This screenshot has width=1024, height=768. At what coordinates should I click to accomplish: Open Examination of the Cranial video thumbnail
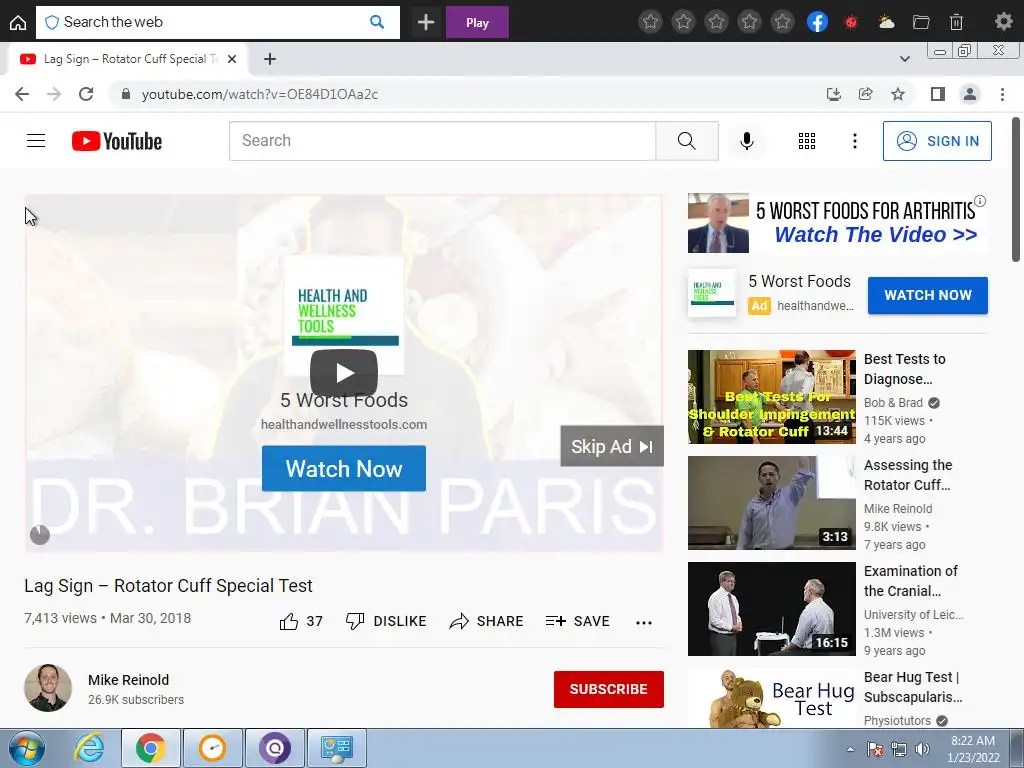tap(771, 609)
